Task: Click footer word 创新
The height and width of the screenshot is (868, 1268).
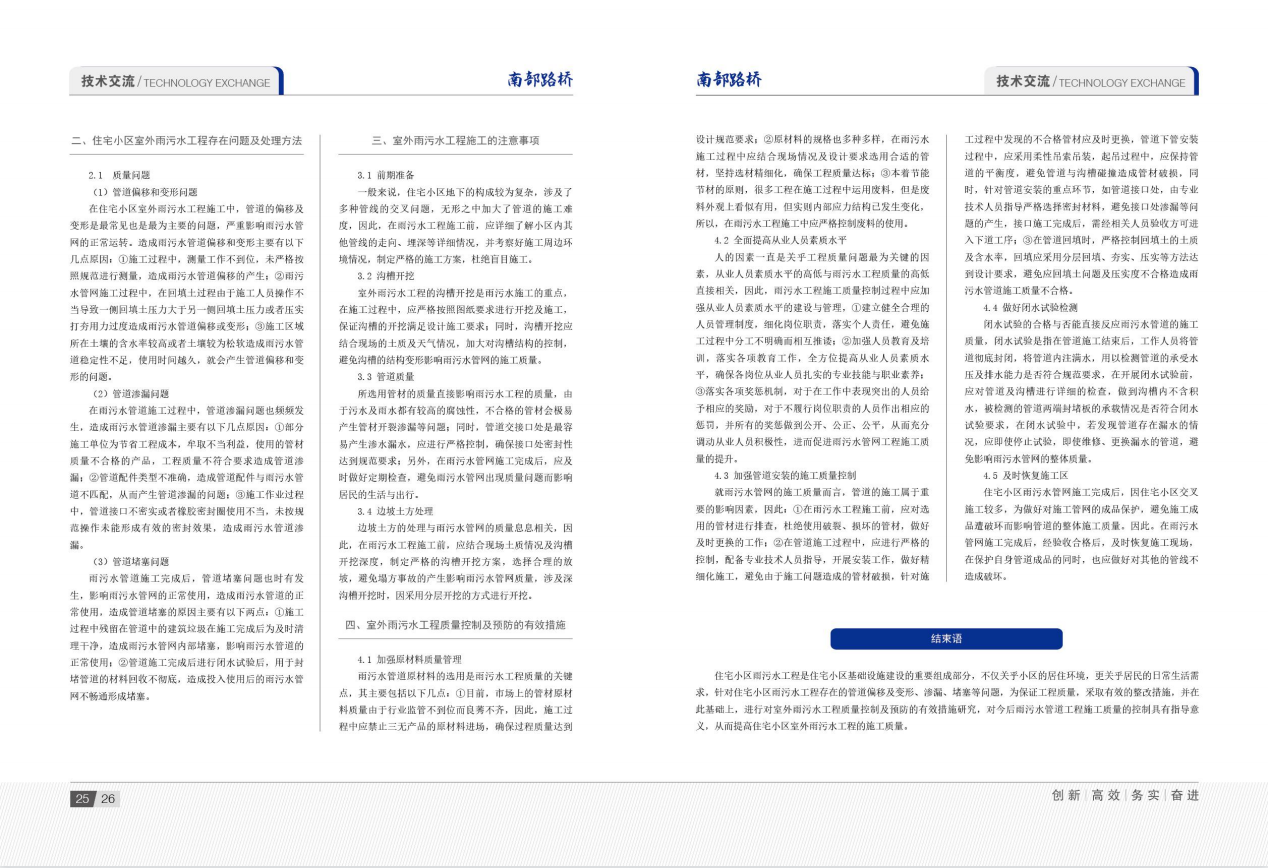Action: click(x=1066, y=795)
